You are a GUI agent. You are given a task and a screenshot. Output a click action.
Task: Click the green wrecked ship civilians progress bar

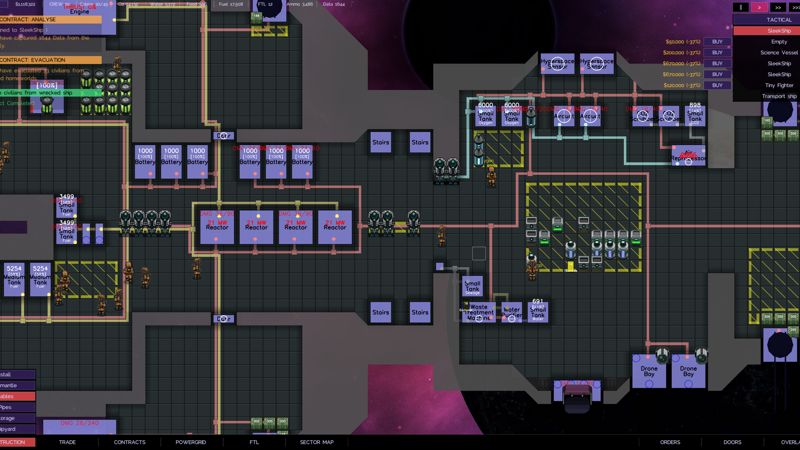tap(51, 93)
